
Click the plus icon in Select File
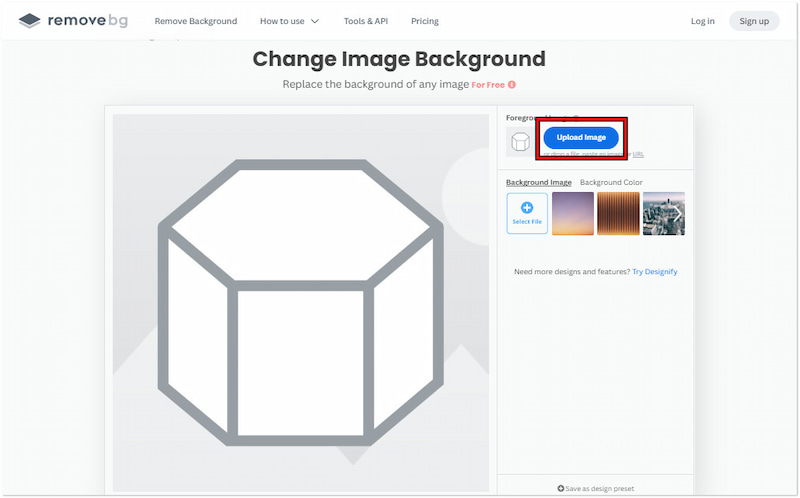[x=527, y=208]
